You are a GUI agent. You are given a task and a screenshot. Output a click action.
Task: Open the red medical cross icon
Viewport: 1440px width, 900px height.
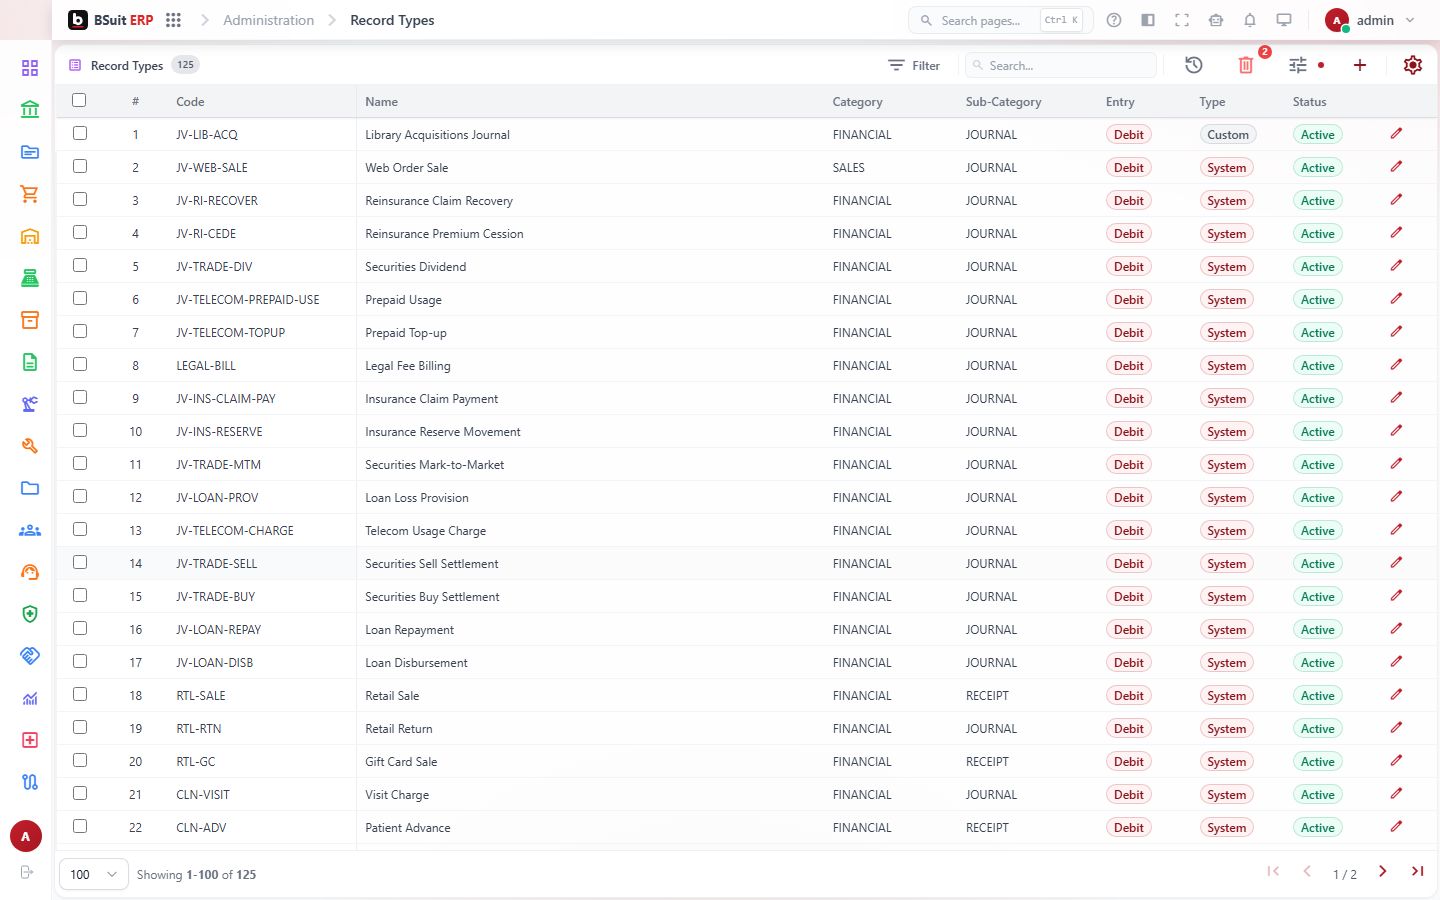pyautogui.click(x=30, y=740)
